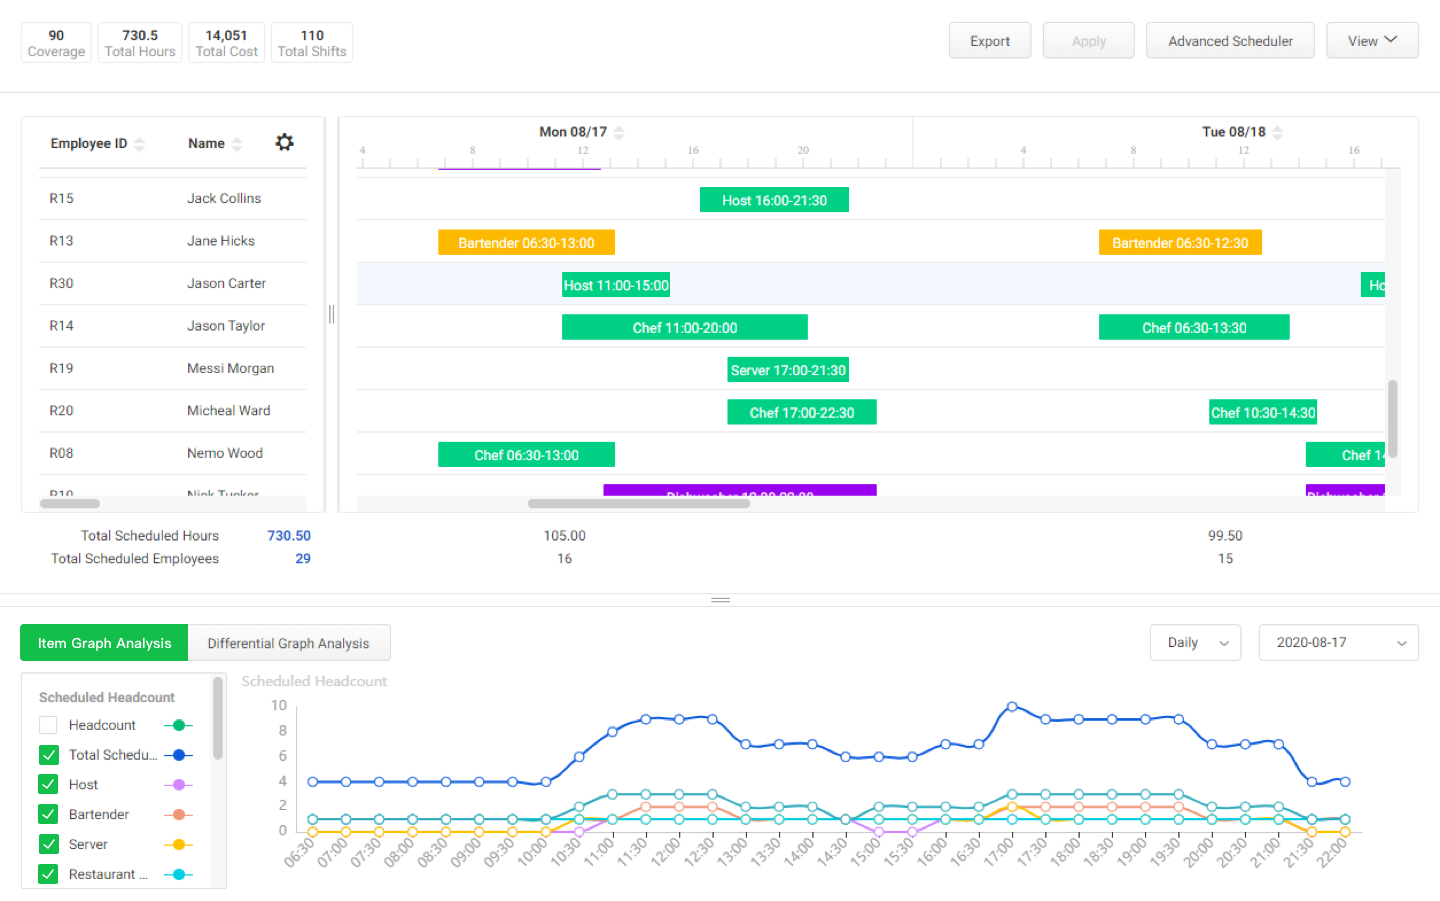The height and width of the screenshot is (901, 1440).
Task: Click employee ID R08 cell
Action: [61, 453]
